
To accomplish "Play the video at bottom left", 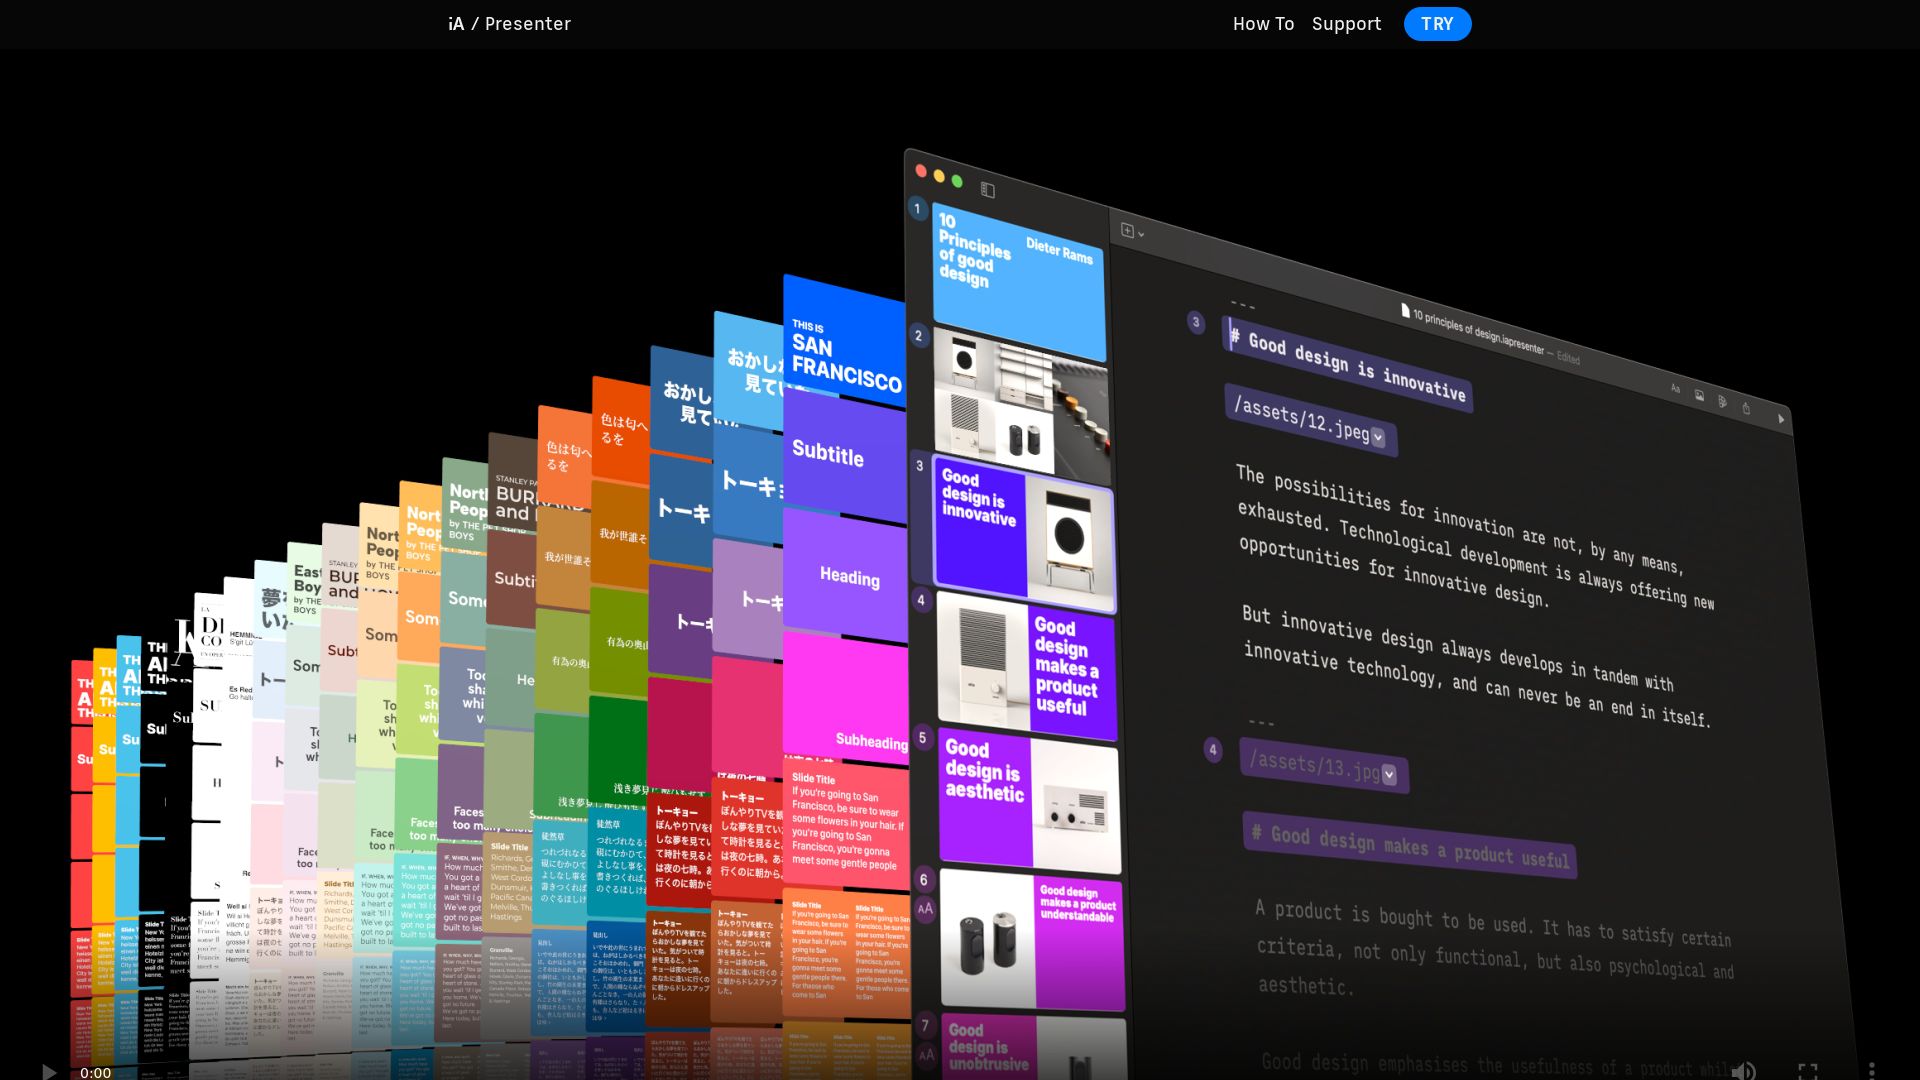I will point(49,1072).
